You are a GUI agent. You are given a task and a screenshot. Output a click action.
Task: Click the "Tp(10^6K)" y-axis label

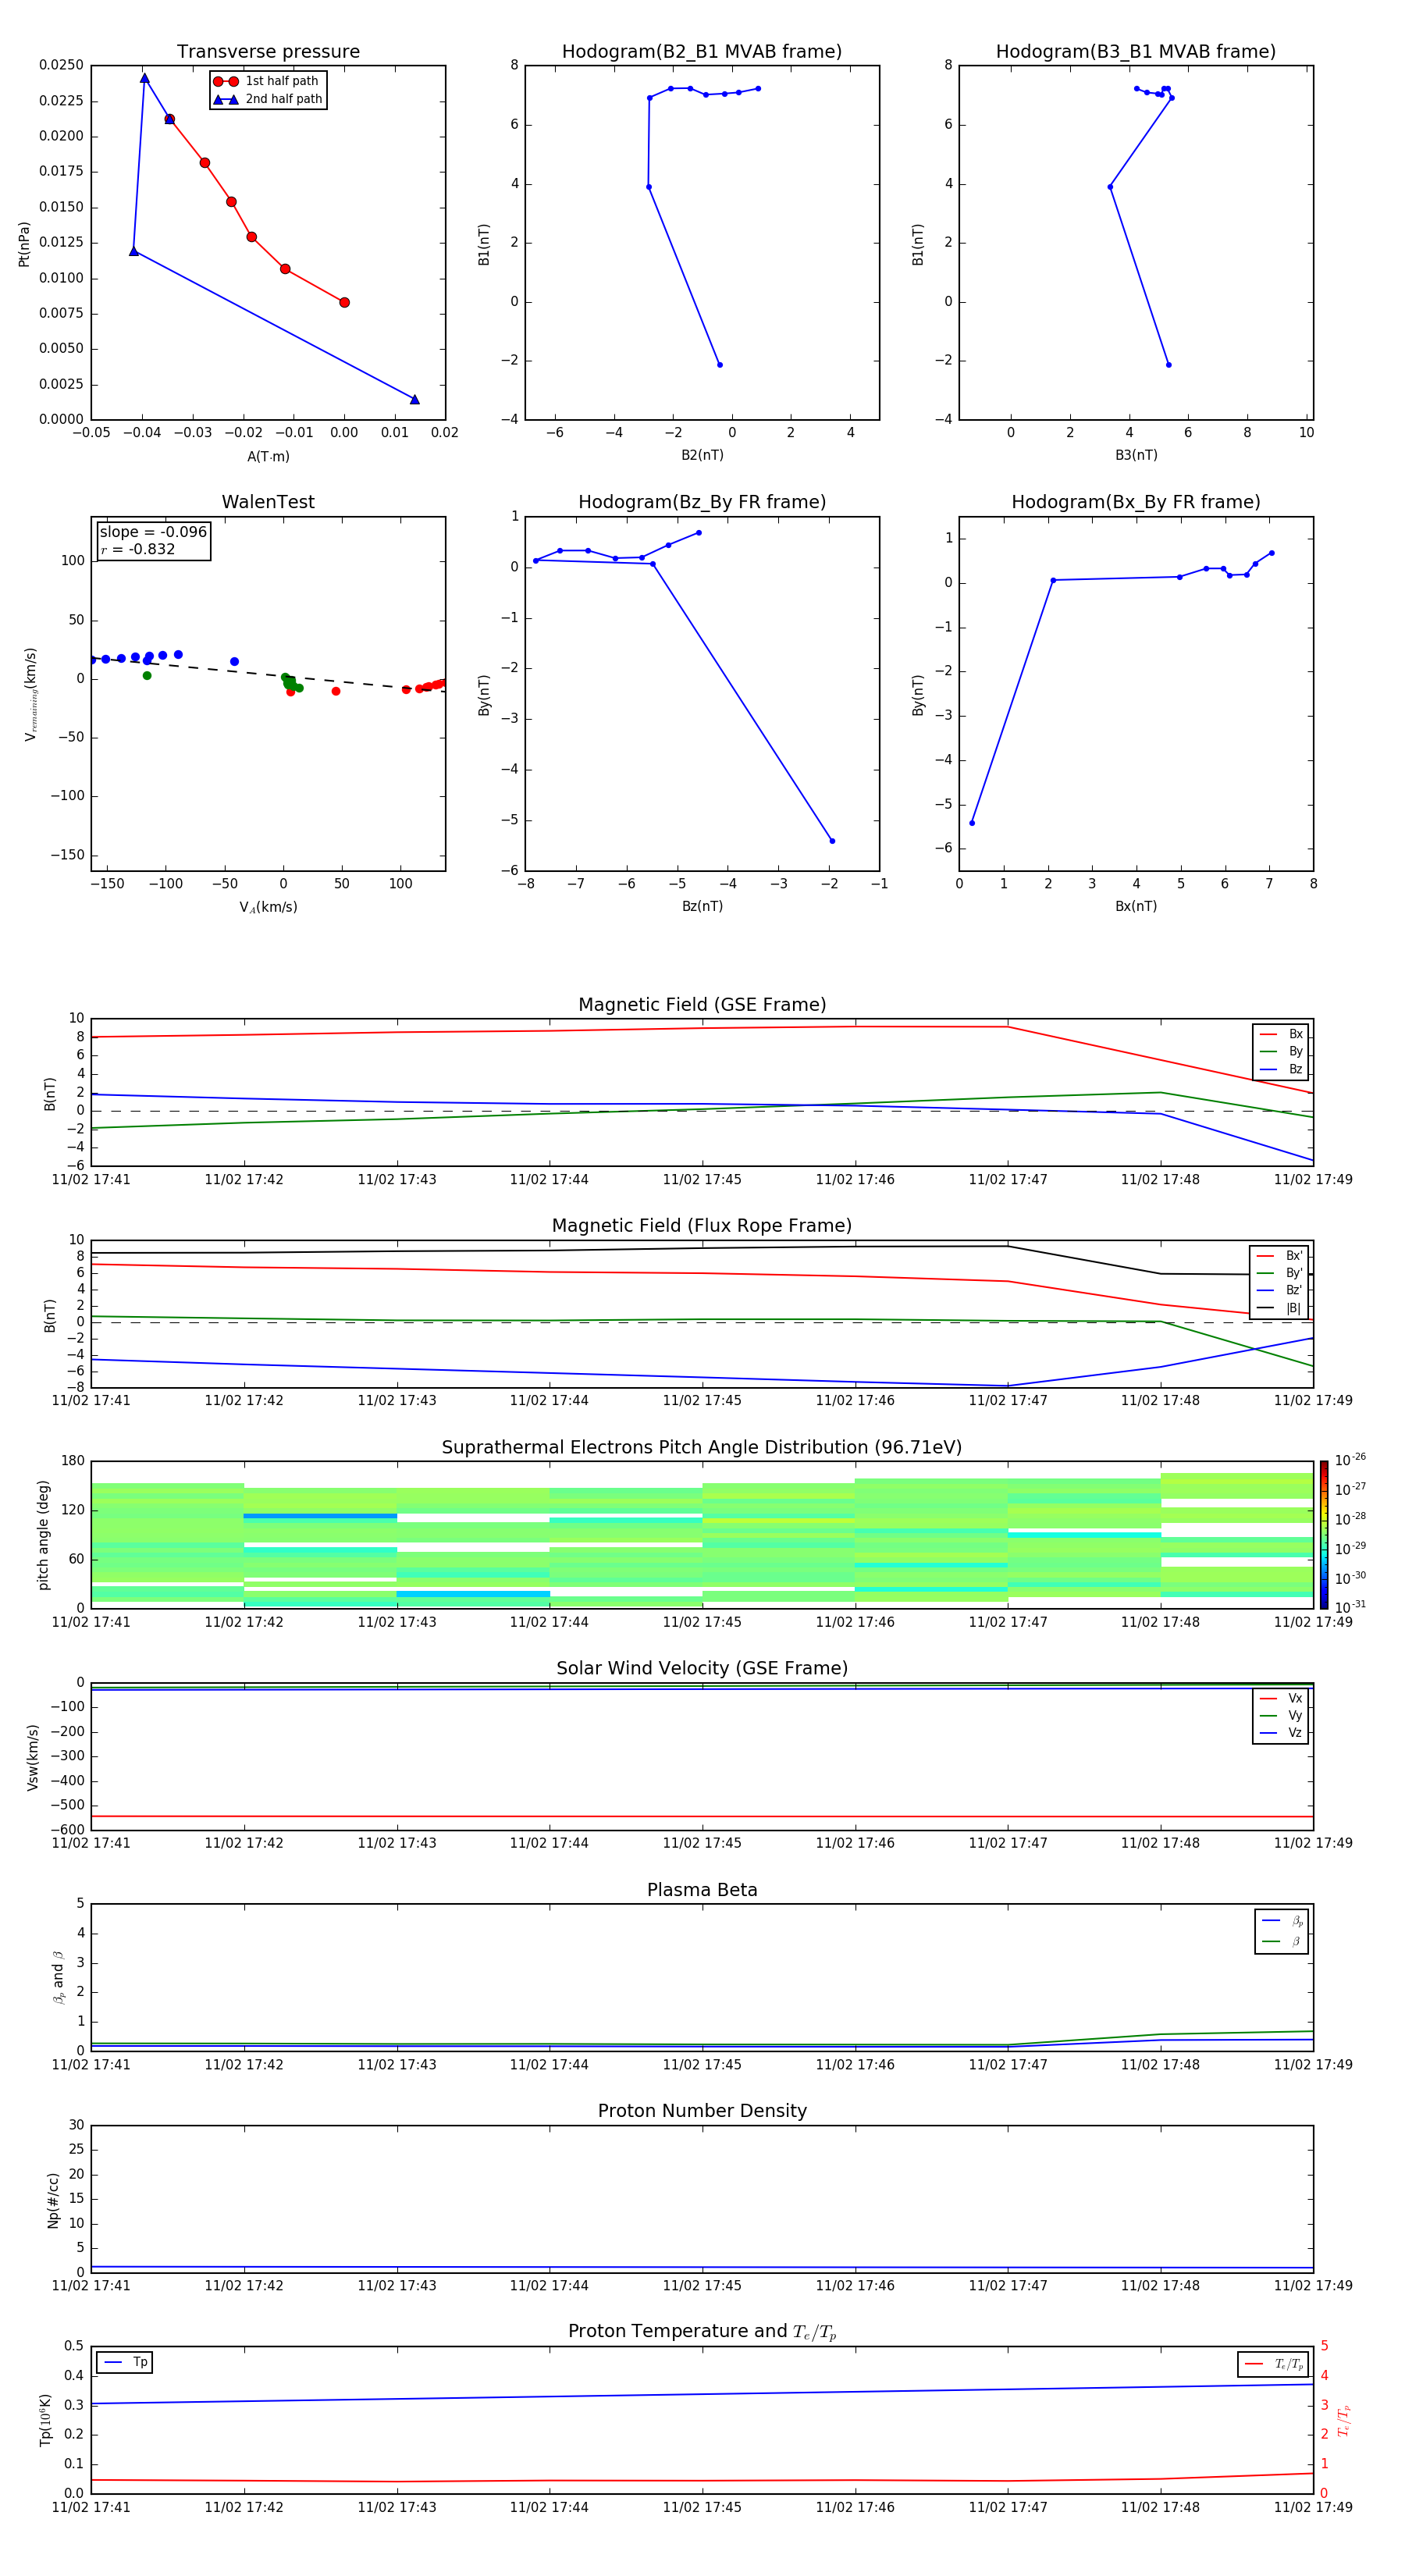pyautogui.click(x=45, y=2420)
